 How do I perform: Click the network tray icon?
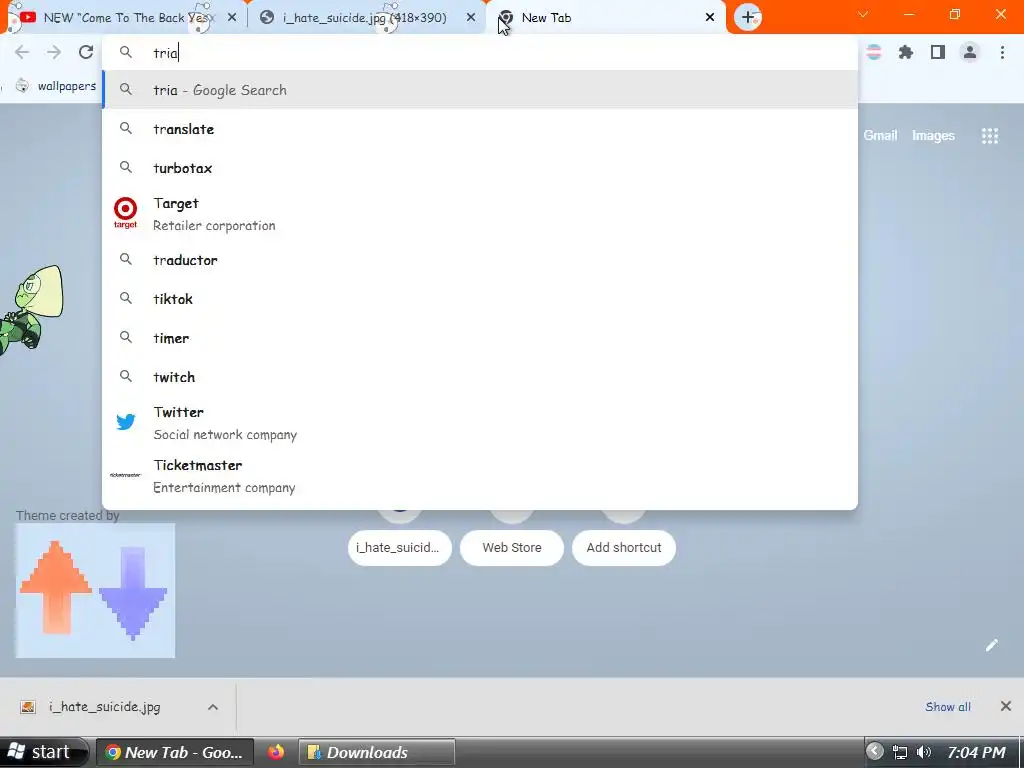coord(900,752)
